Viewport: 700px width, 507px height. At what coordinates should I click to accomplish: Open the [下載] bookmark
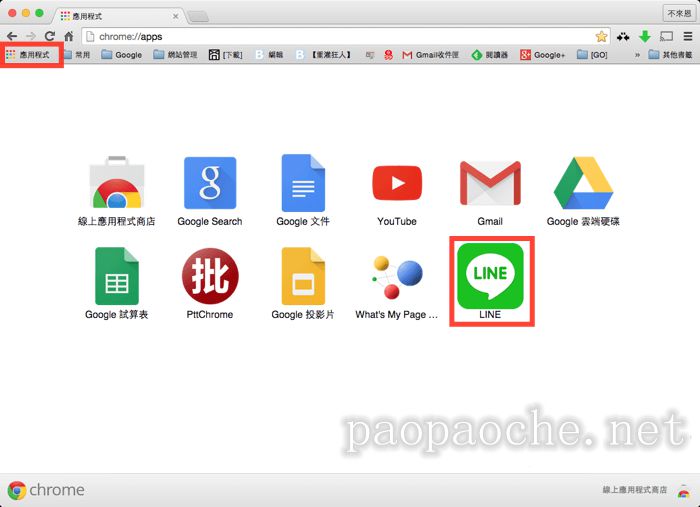coord(226,54)
